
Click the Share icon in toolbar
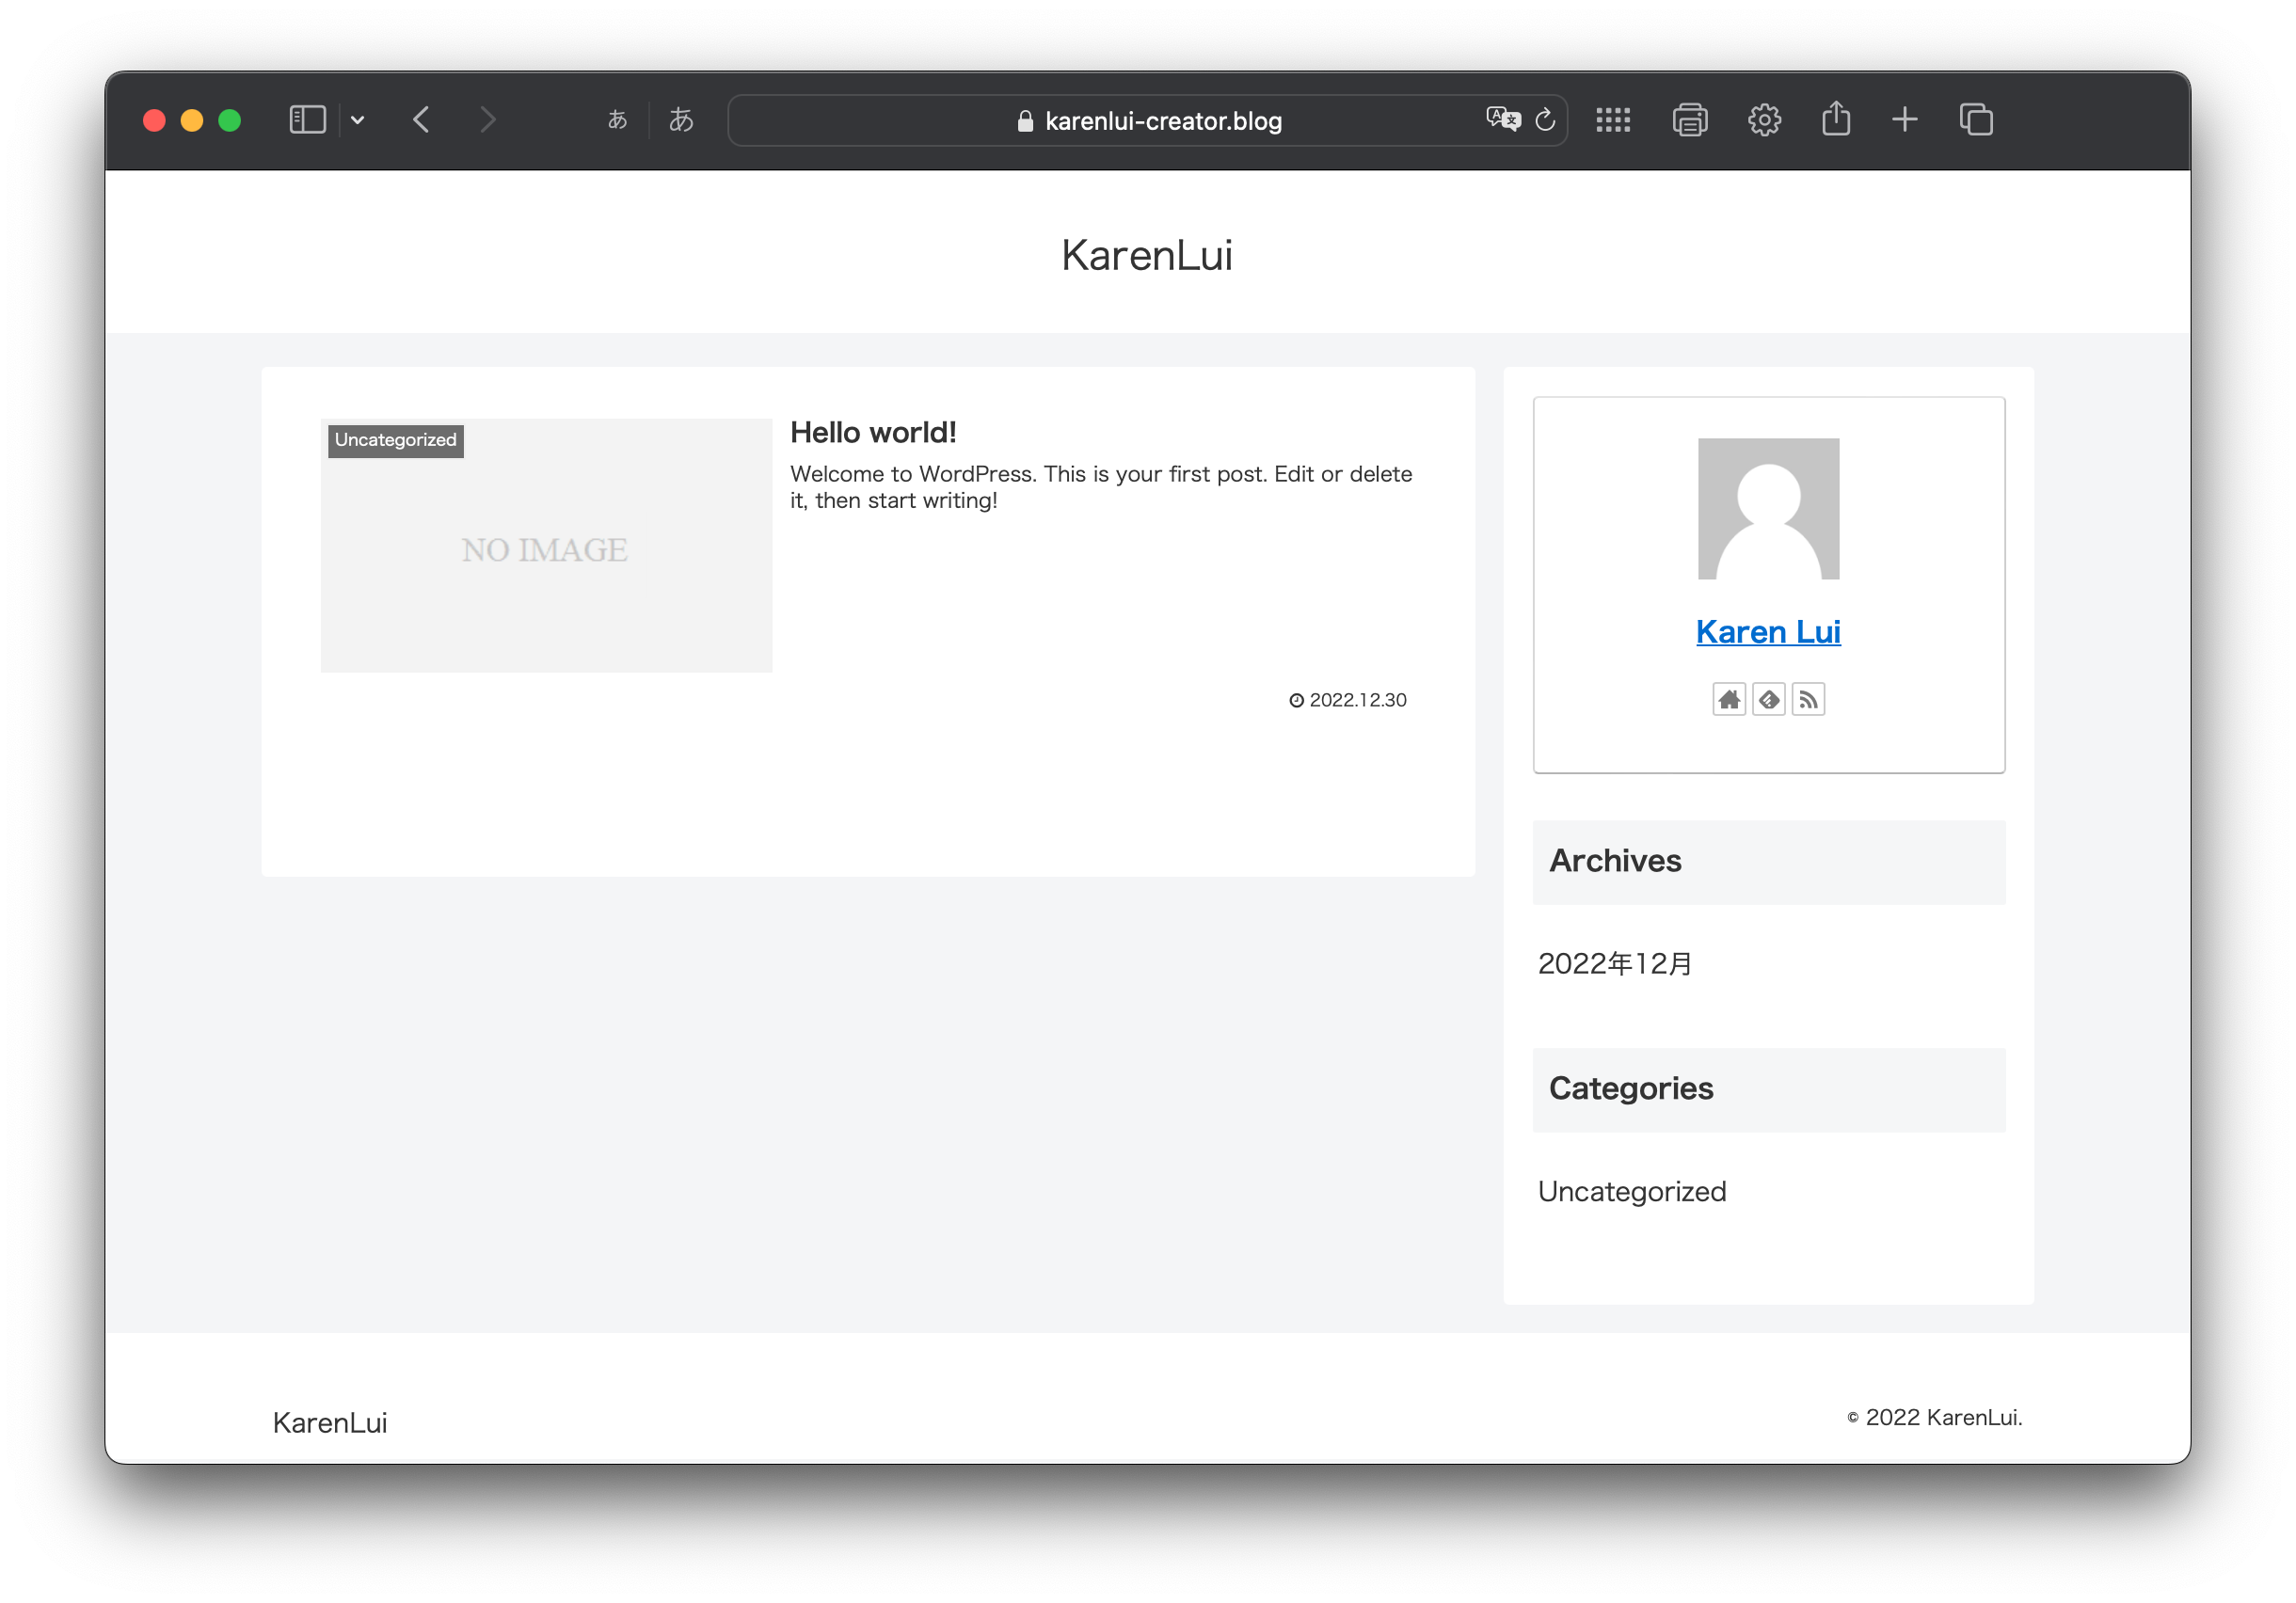(1835, 119)
